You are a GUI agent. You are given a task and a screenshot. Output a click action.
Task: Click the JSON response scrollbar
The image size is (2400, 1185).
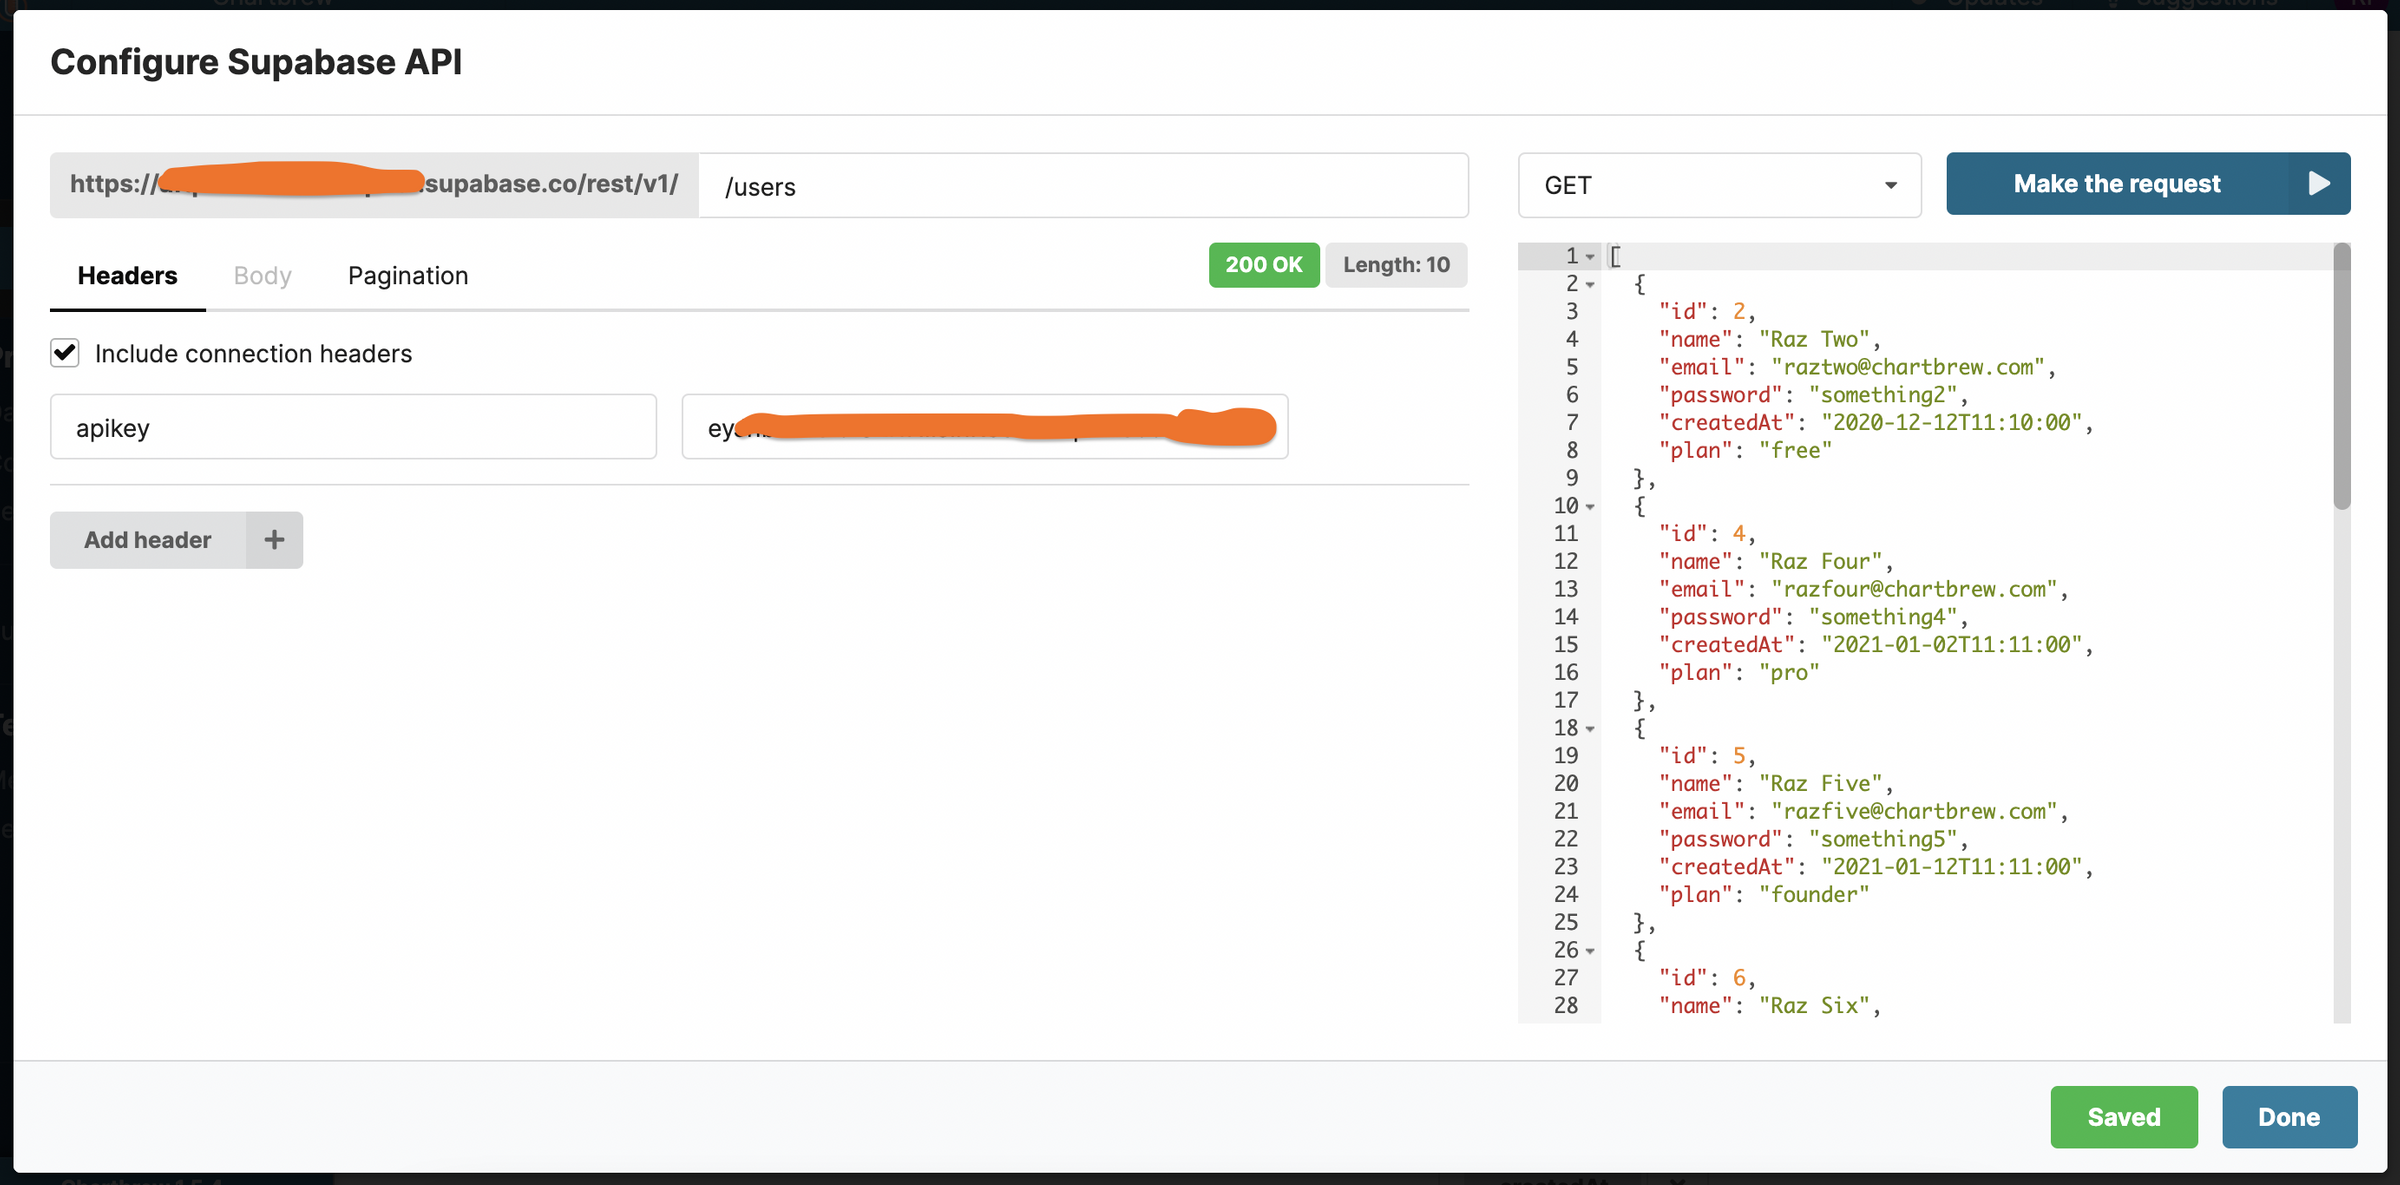2340,375
